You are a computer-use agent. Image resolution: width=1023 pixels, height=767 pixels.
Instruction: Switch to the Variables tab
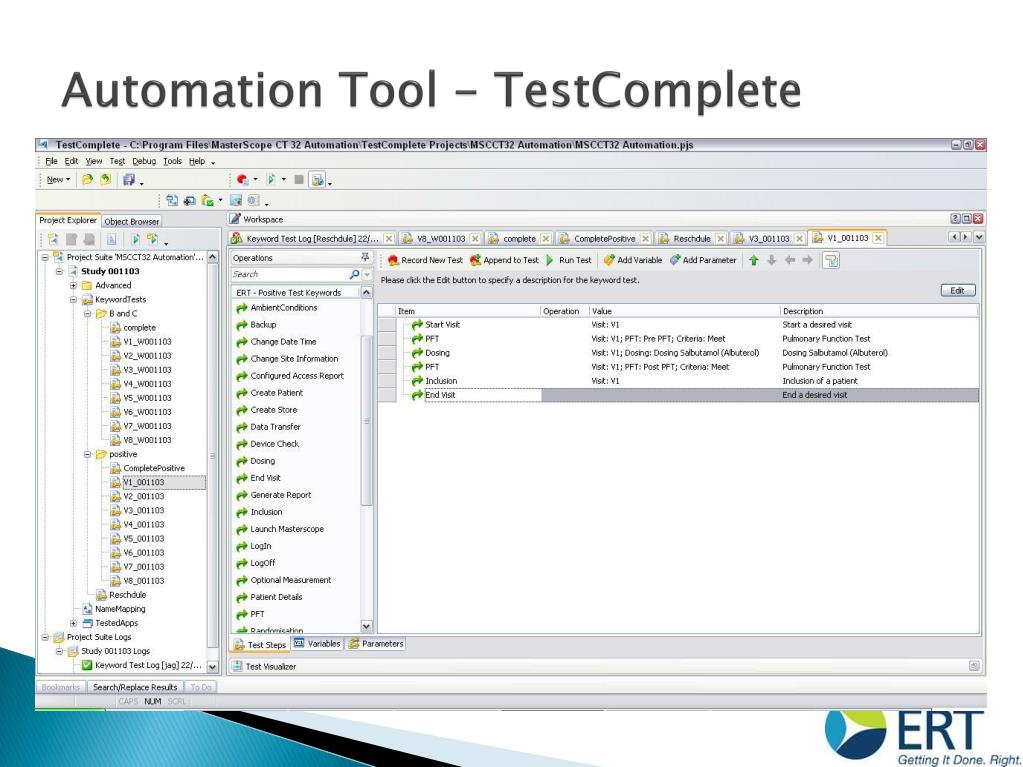click(318, 644)
